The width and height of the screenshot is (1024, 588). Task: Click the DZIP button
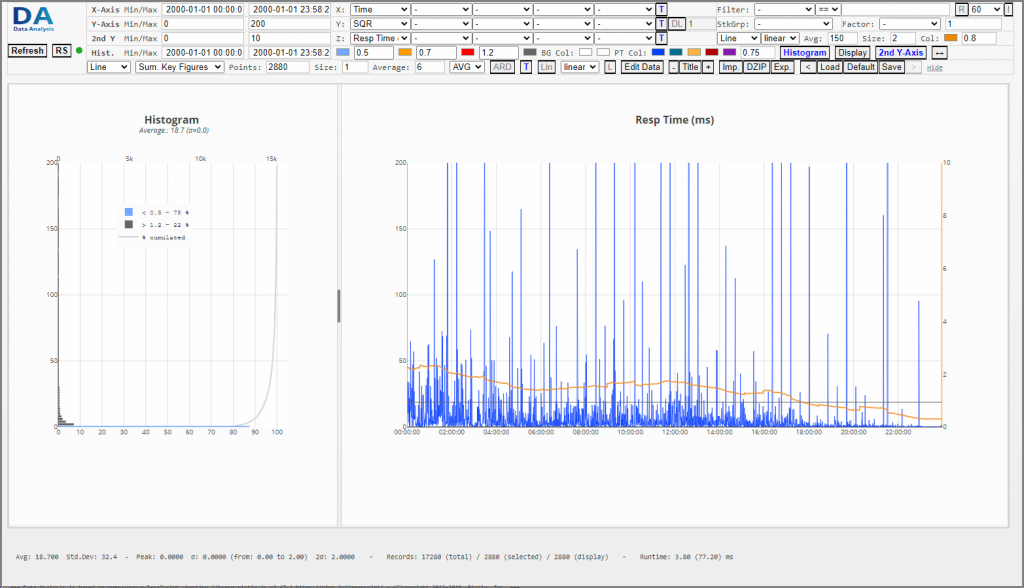coord(756,67)
